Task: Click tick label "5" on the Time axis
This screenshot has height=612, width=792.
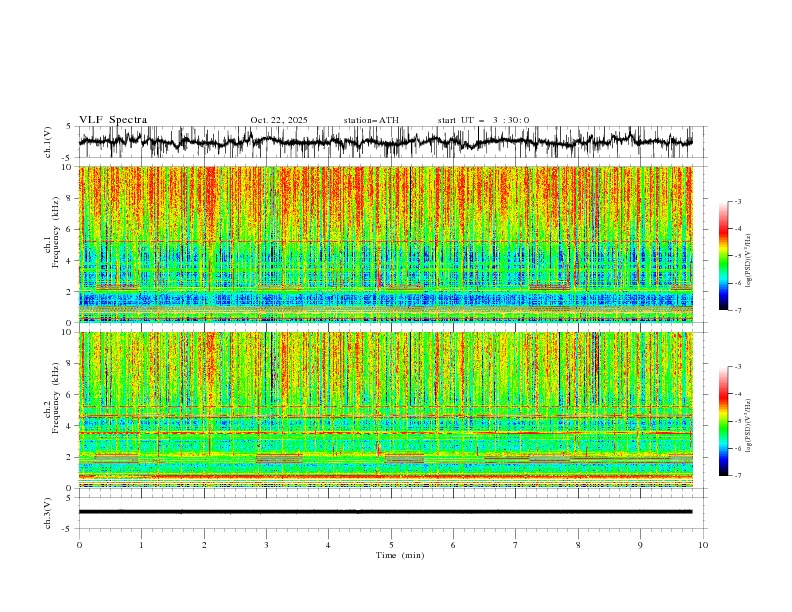Action: pos(391,545)
